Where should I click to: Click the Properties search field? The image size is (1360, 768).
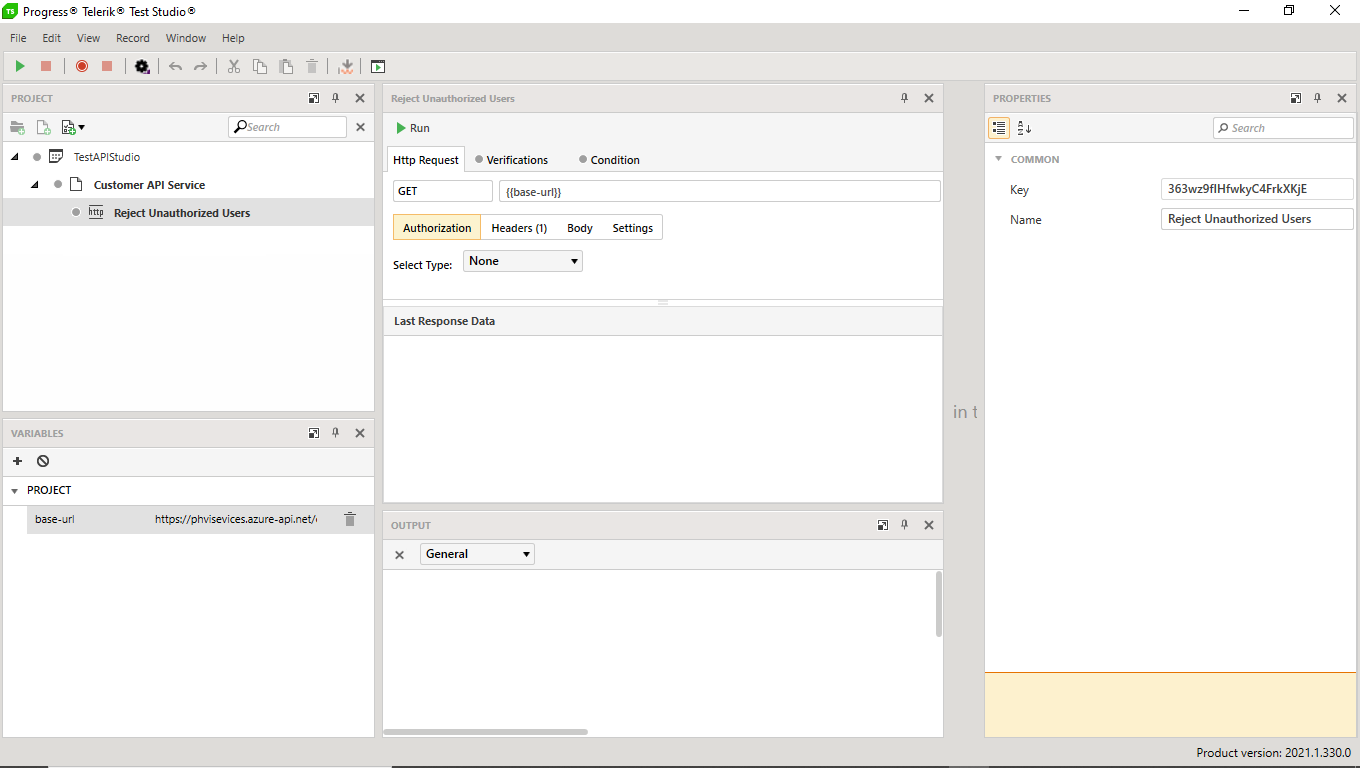[x=1283, y=128]
